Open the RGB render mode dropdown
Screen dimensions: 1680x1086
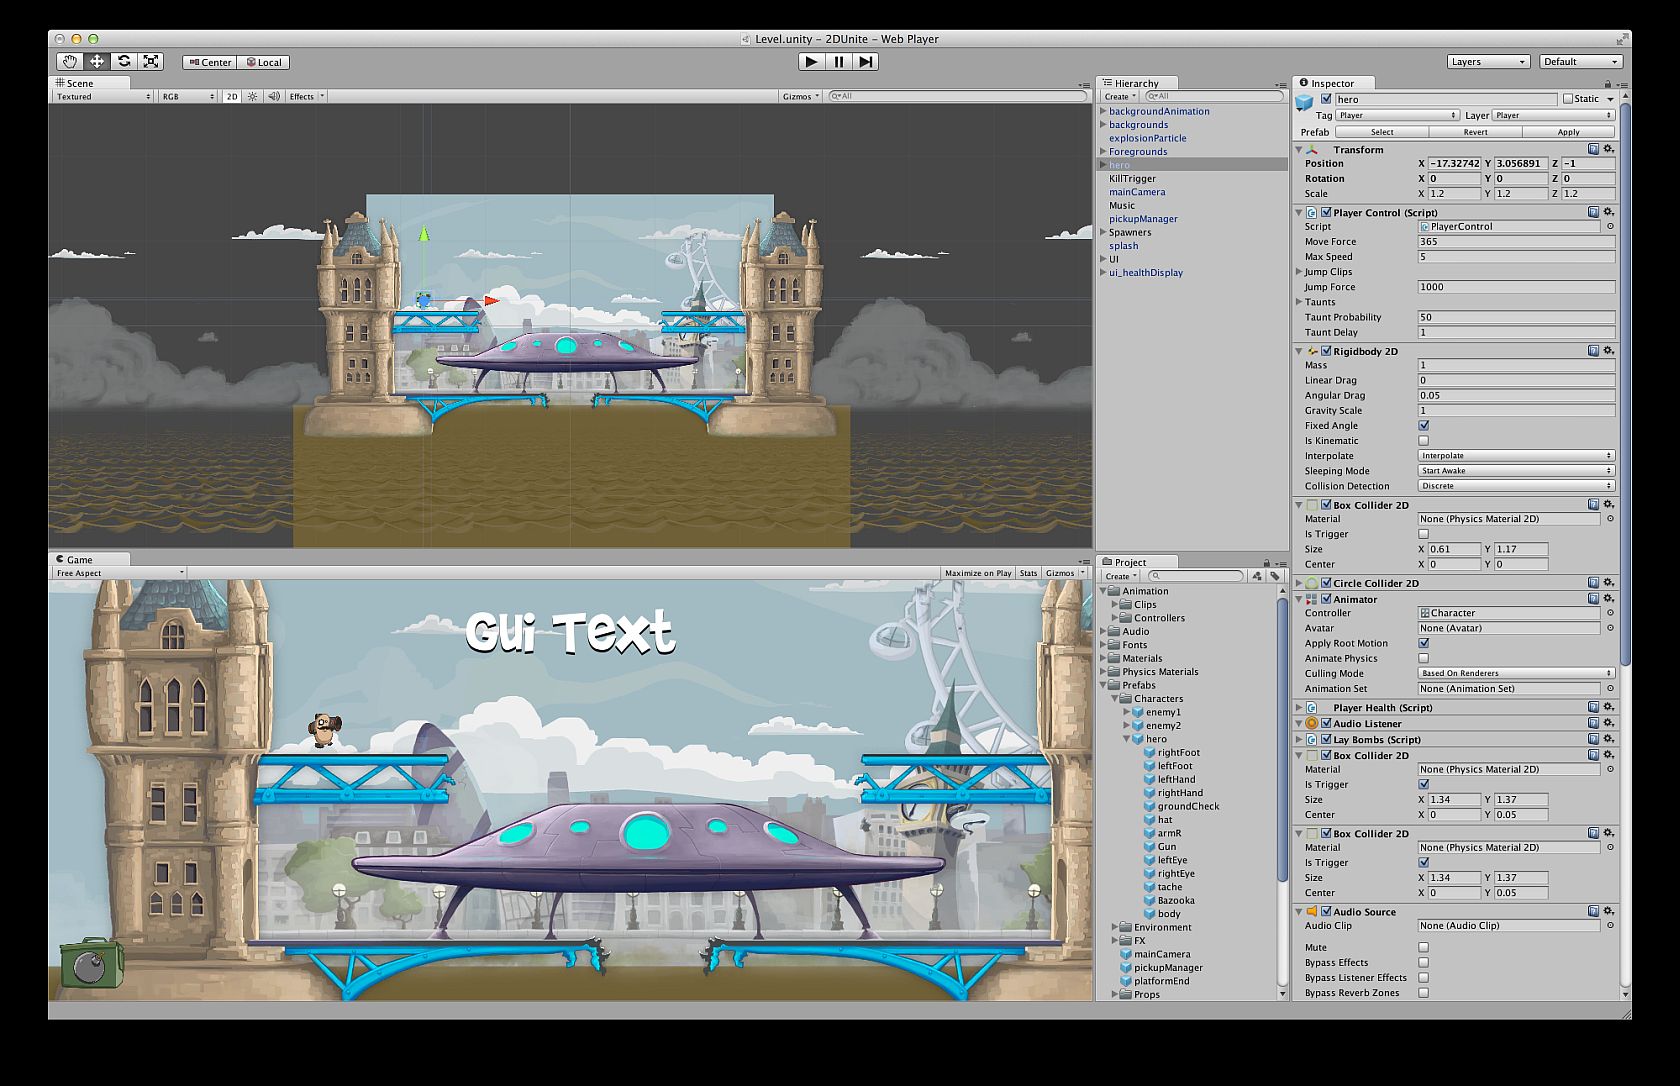click(188, 97)
